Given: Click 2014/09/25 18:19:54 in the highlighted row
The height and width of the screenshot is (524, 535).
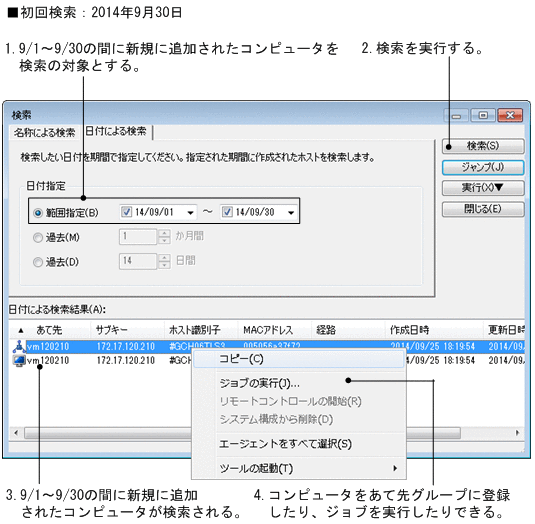Looking at the screenshot, I should (433, 346).
